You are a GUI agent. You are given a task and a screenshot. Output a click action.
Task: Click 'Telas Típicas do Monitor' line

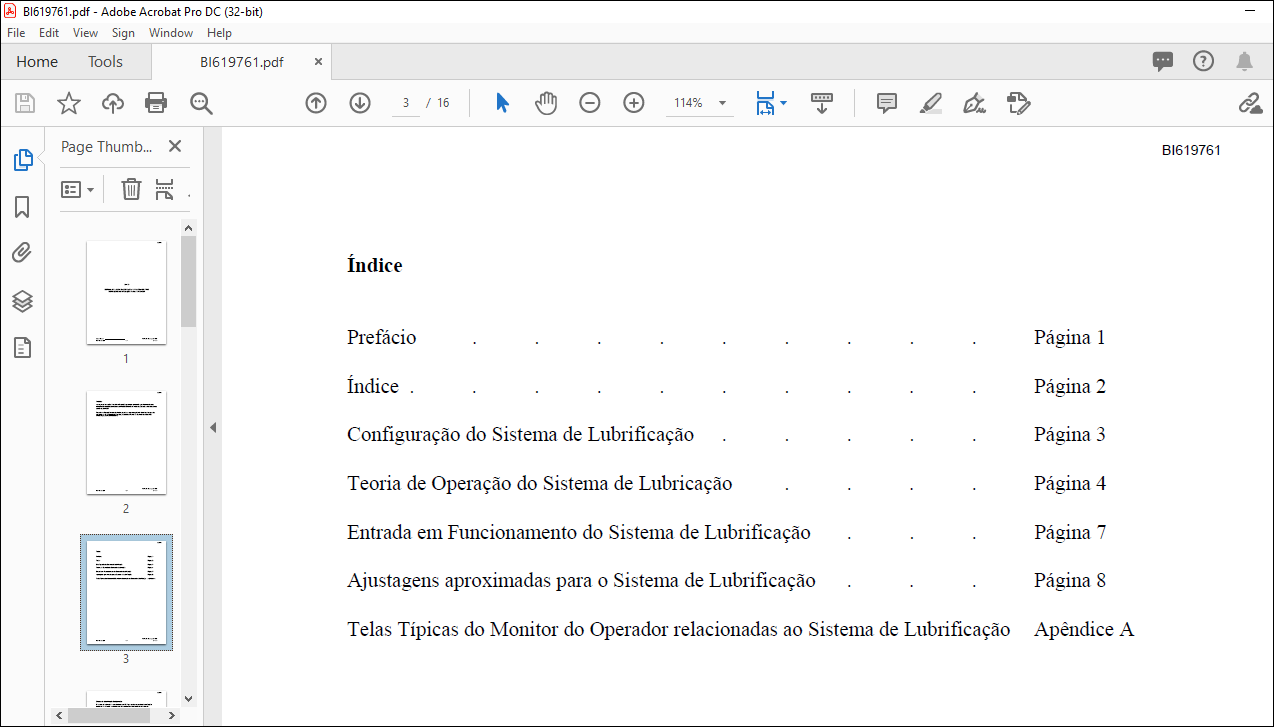pyautogui.click(x=678, y=629)
